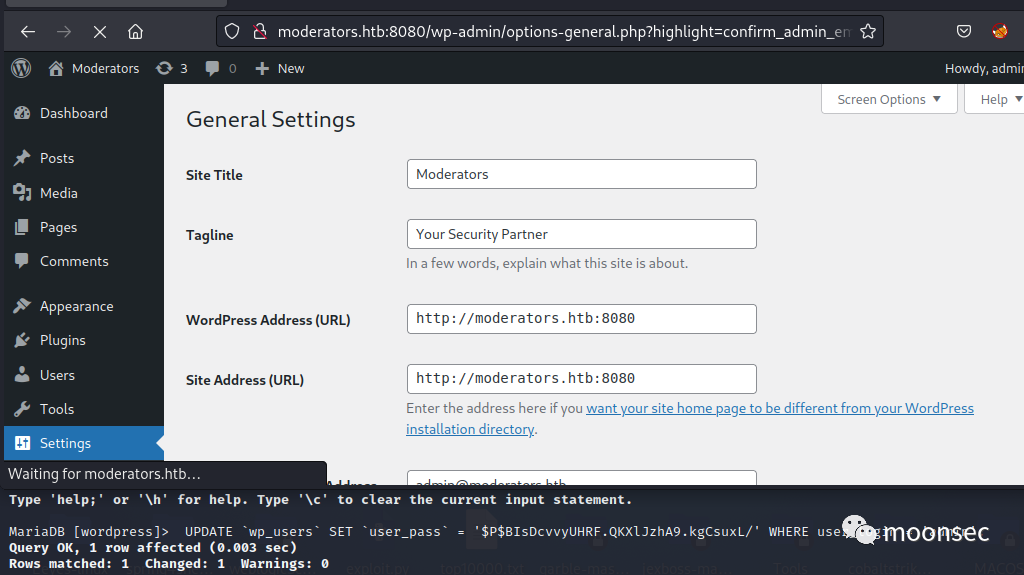This screenshot has height=575, width=1024.
Task: Click the browser back arrow
Action: tap(28, 32)
